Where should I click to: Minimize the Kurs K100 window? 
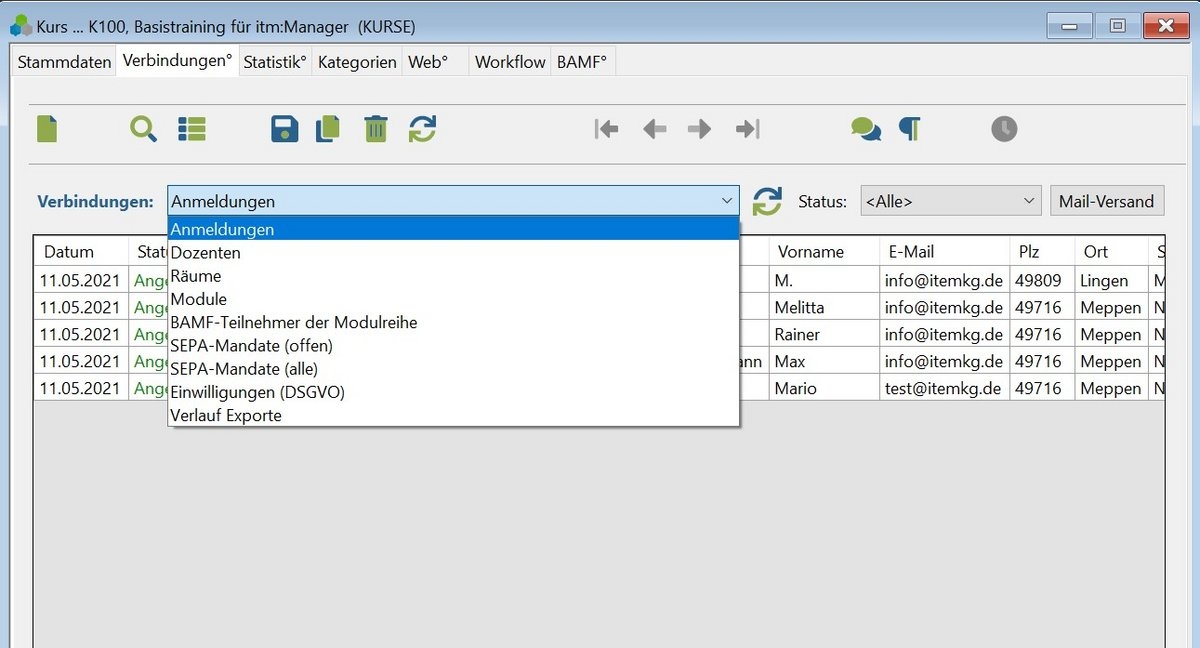(x=1069, y=26)
